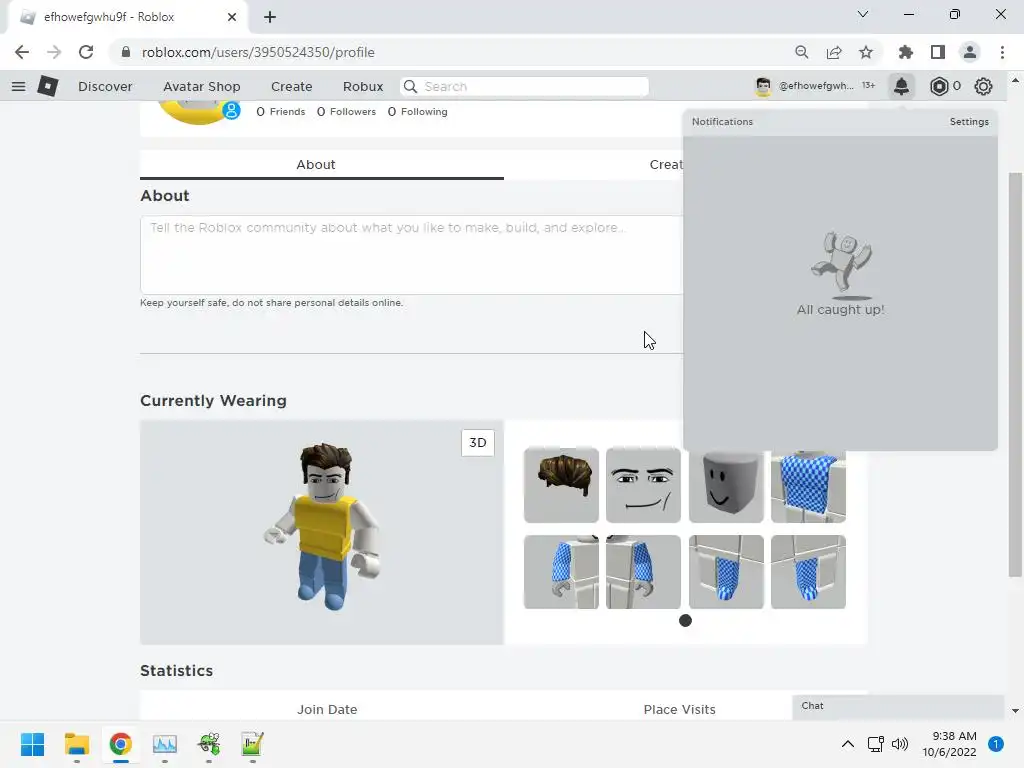The image size is (1024, 768).
Task: Open the Followers count link
Action: pyautogui.click(x=347, y=112)
